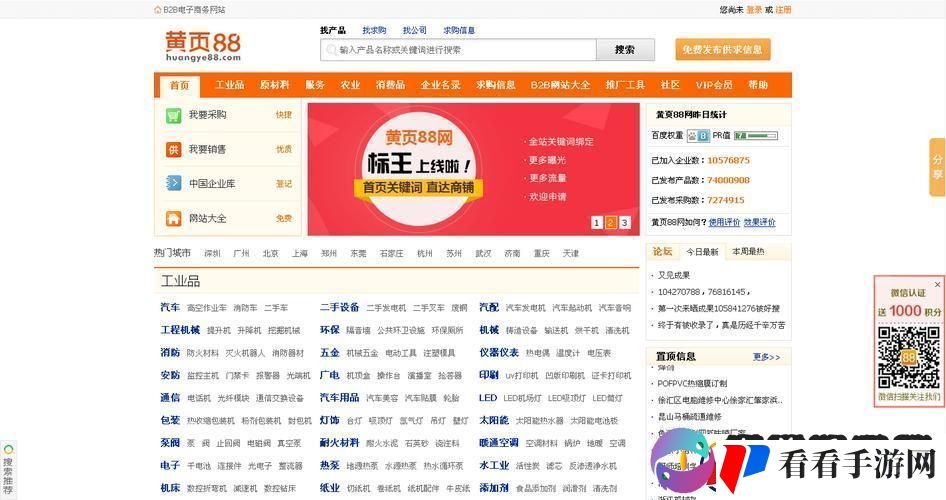Open the 分享 side tab
The image size is (946, 500).
coord(937,167)
